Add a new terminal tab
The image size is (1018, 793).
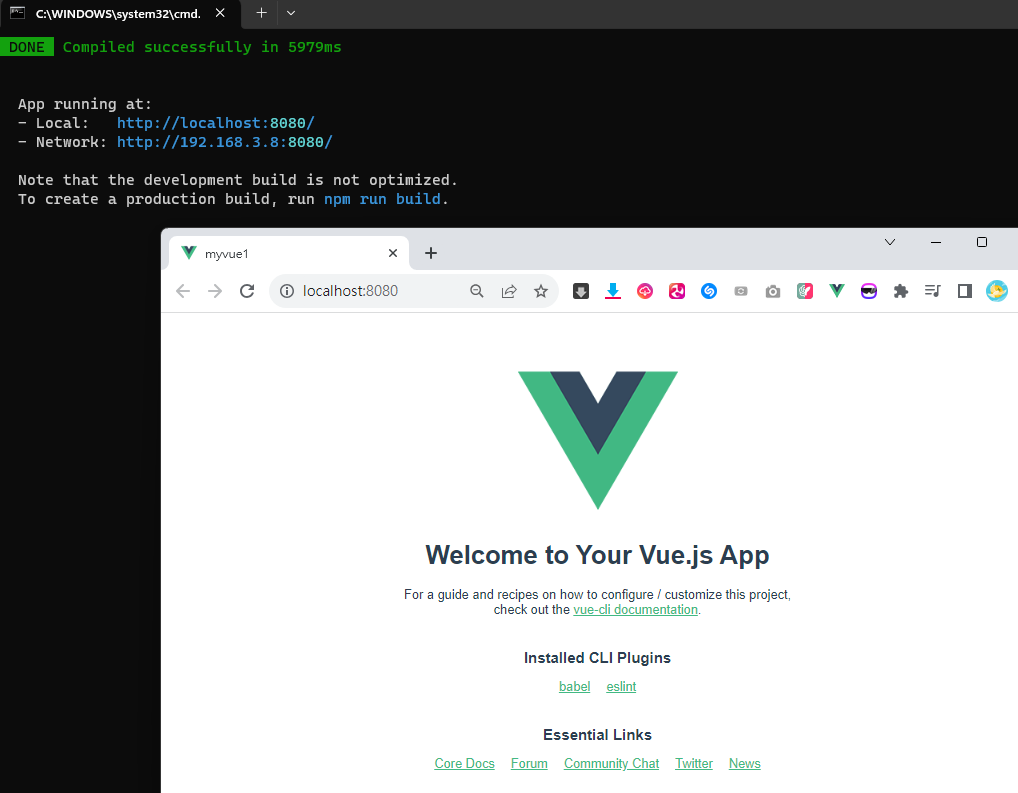coord(261,13)
